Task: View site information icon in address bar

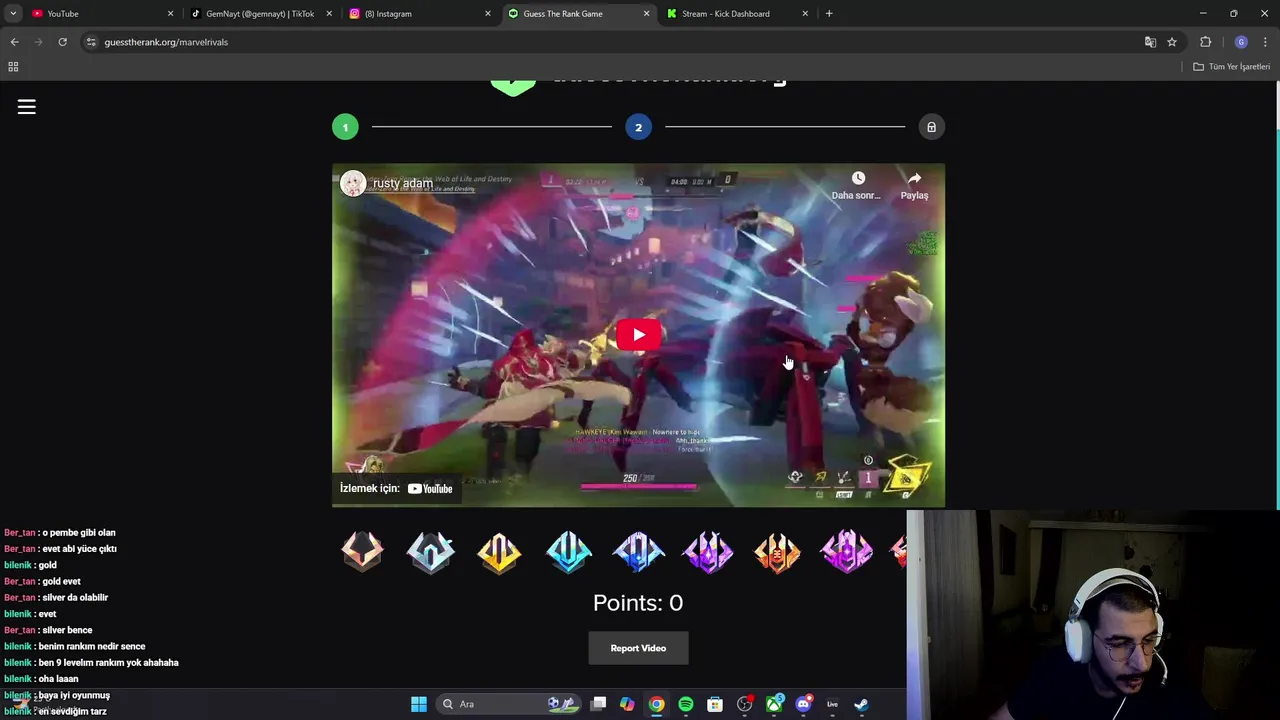Action: (91, 42)
